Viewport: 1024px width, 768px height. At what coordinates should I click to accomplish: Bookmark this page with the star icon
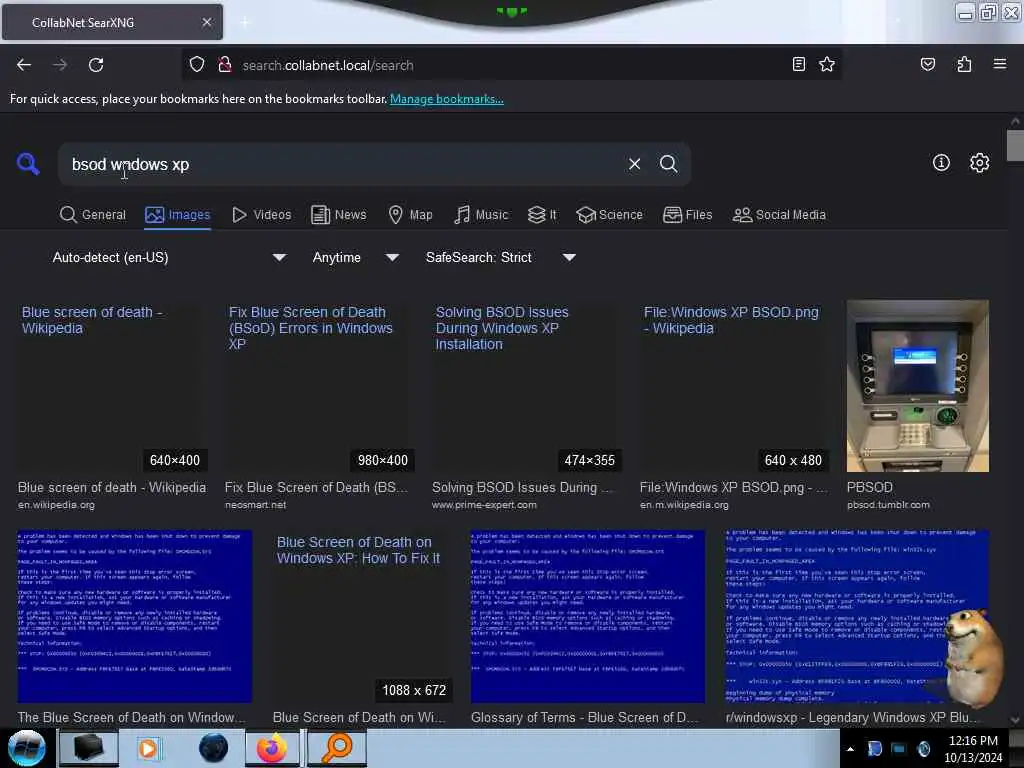pos(827,65)
